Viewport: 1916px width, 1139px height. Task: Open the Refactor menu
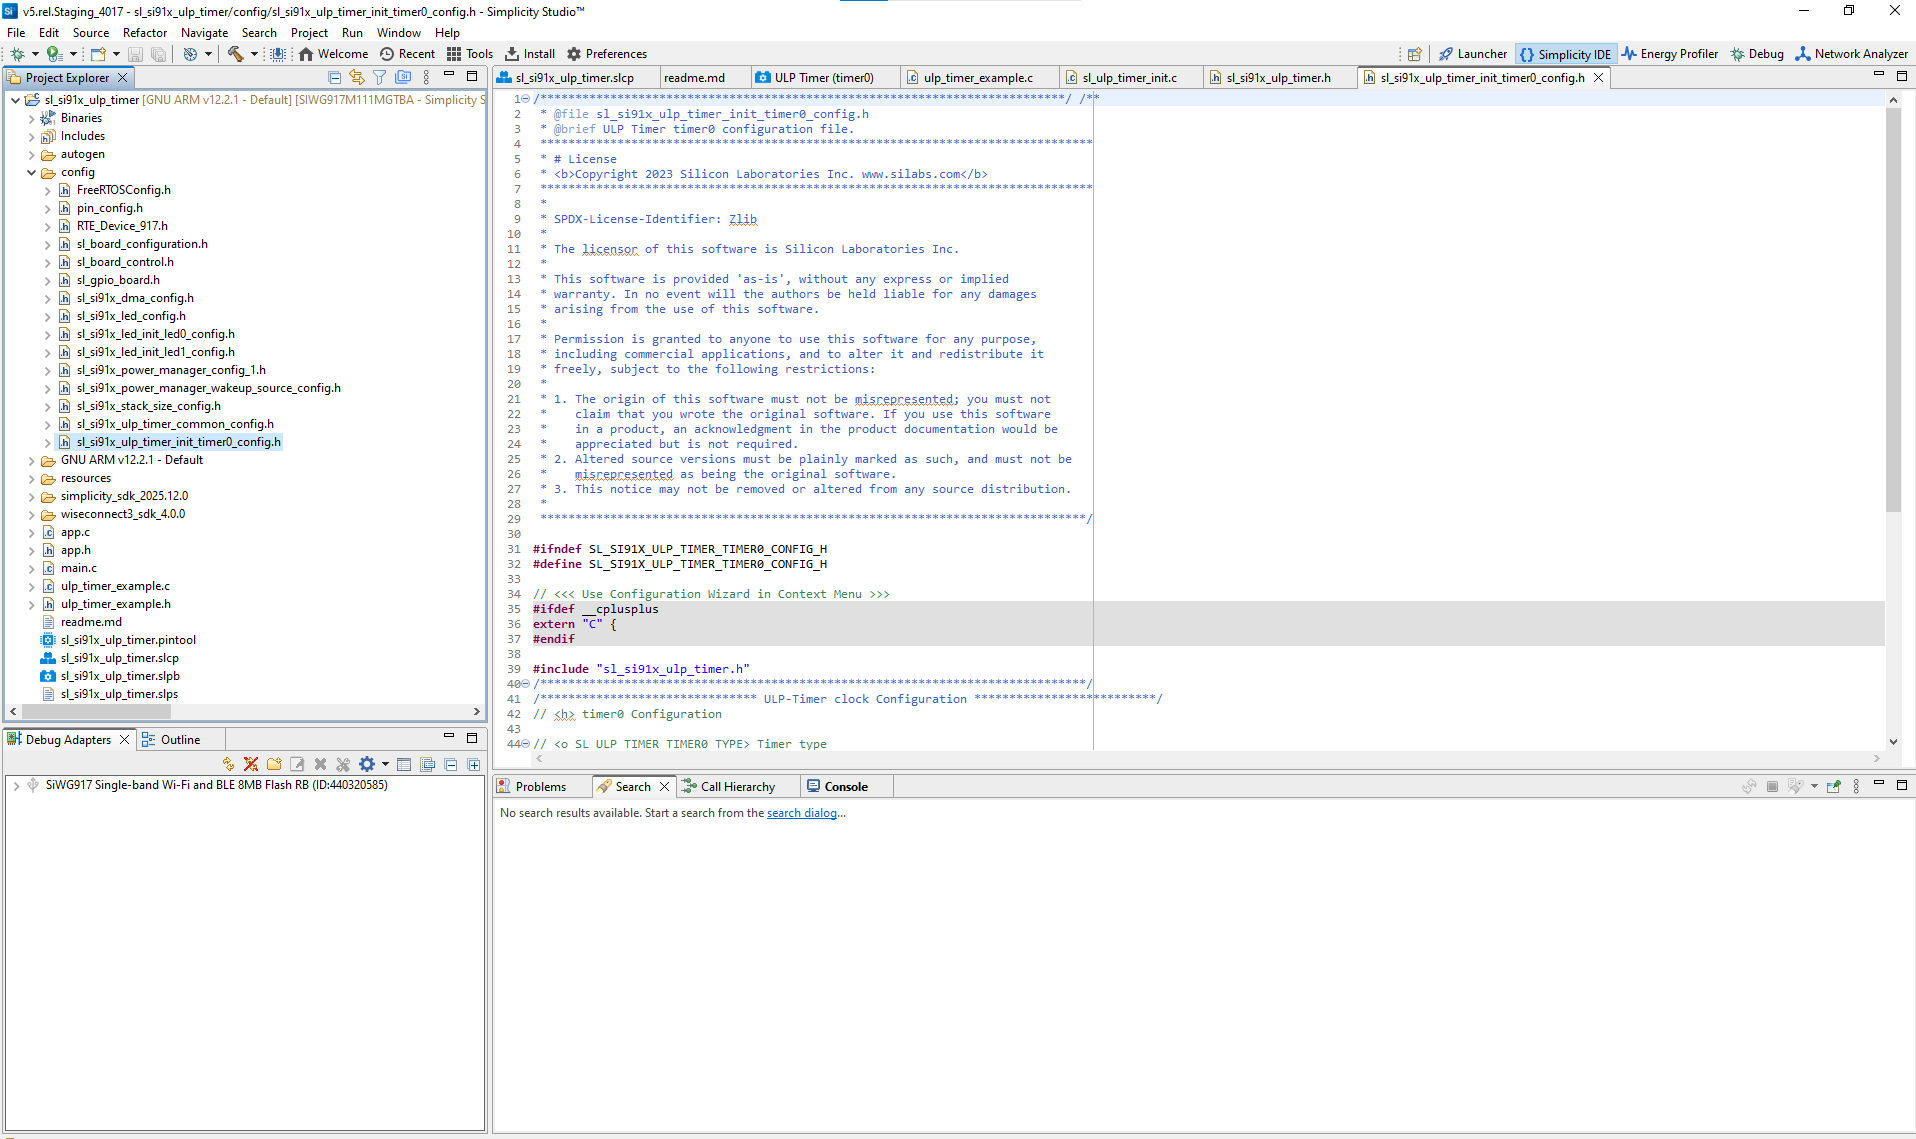point(144,32)
